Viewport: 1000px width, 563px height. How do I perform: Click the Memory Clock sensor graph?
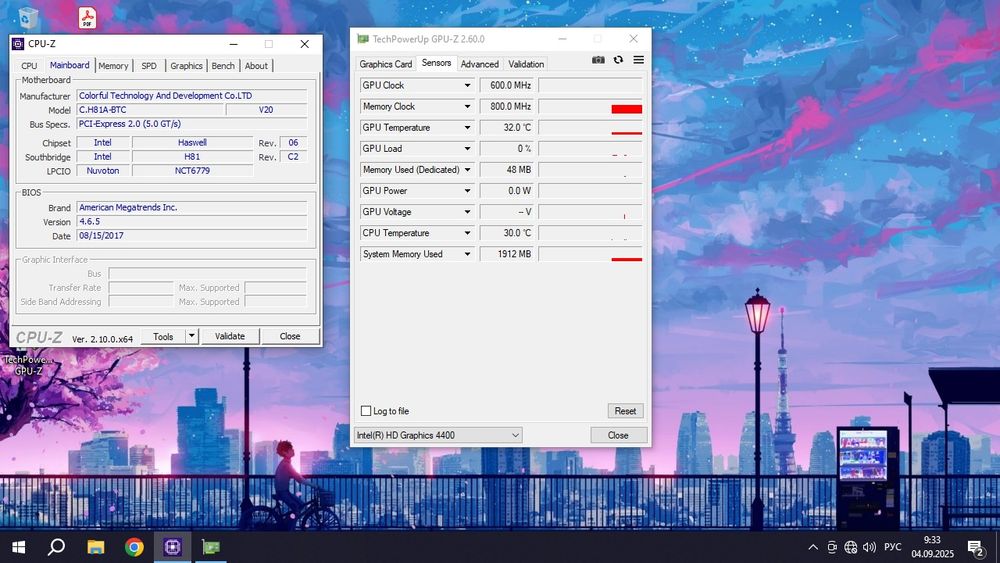coord(591,106)
